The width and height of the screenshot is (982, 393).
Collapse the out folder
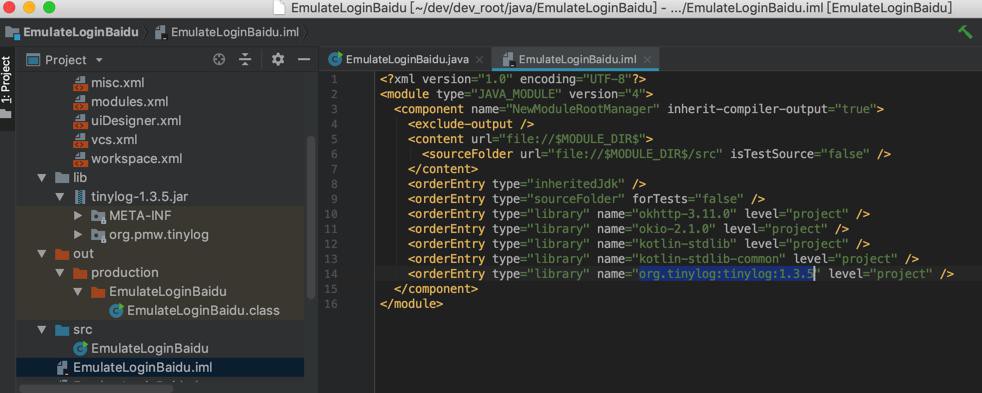tap(42, 253)
